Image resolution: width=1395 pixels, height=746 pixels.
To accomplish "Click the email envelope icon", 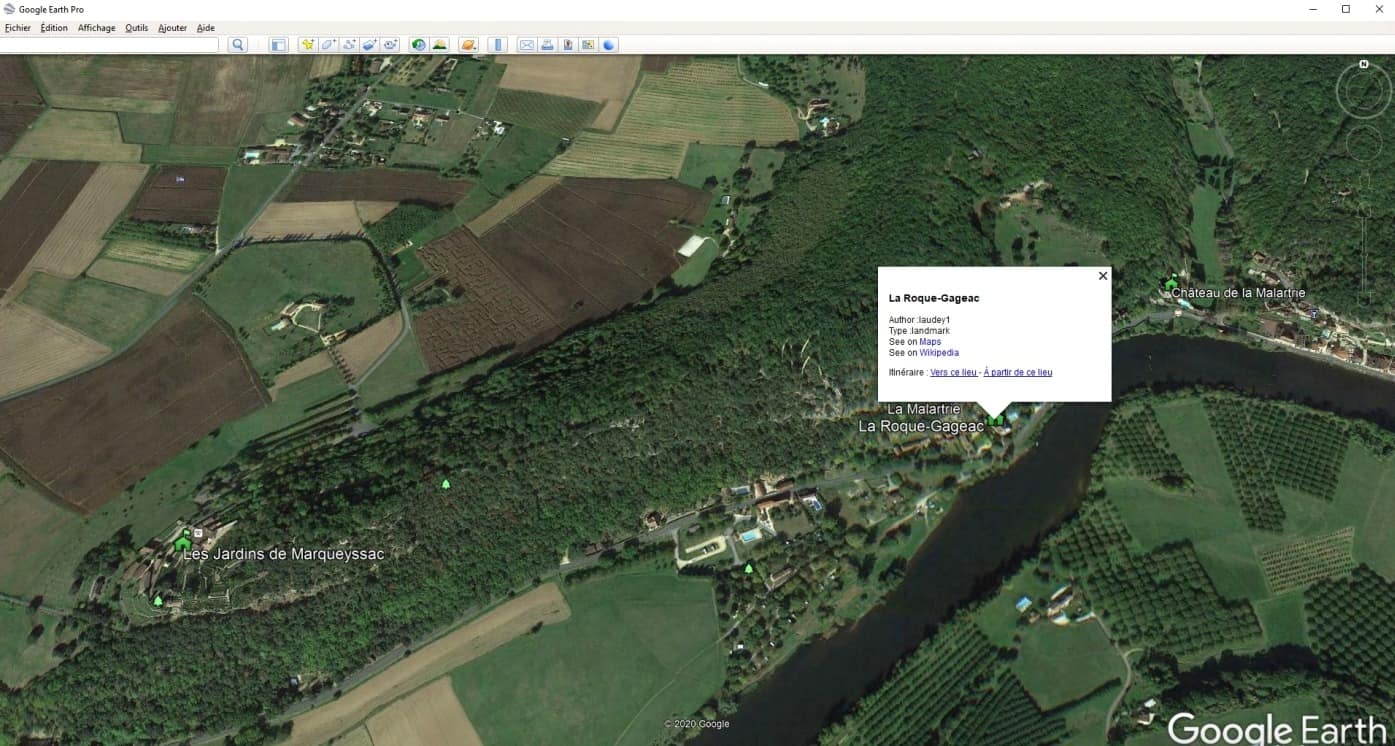I will pos(526,45).
